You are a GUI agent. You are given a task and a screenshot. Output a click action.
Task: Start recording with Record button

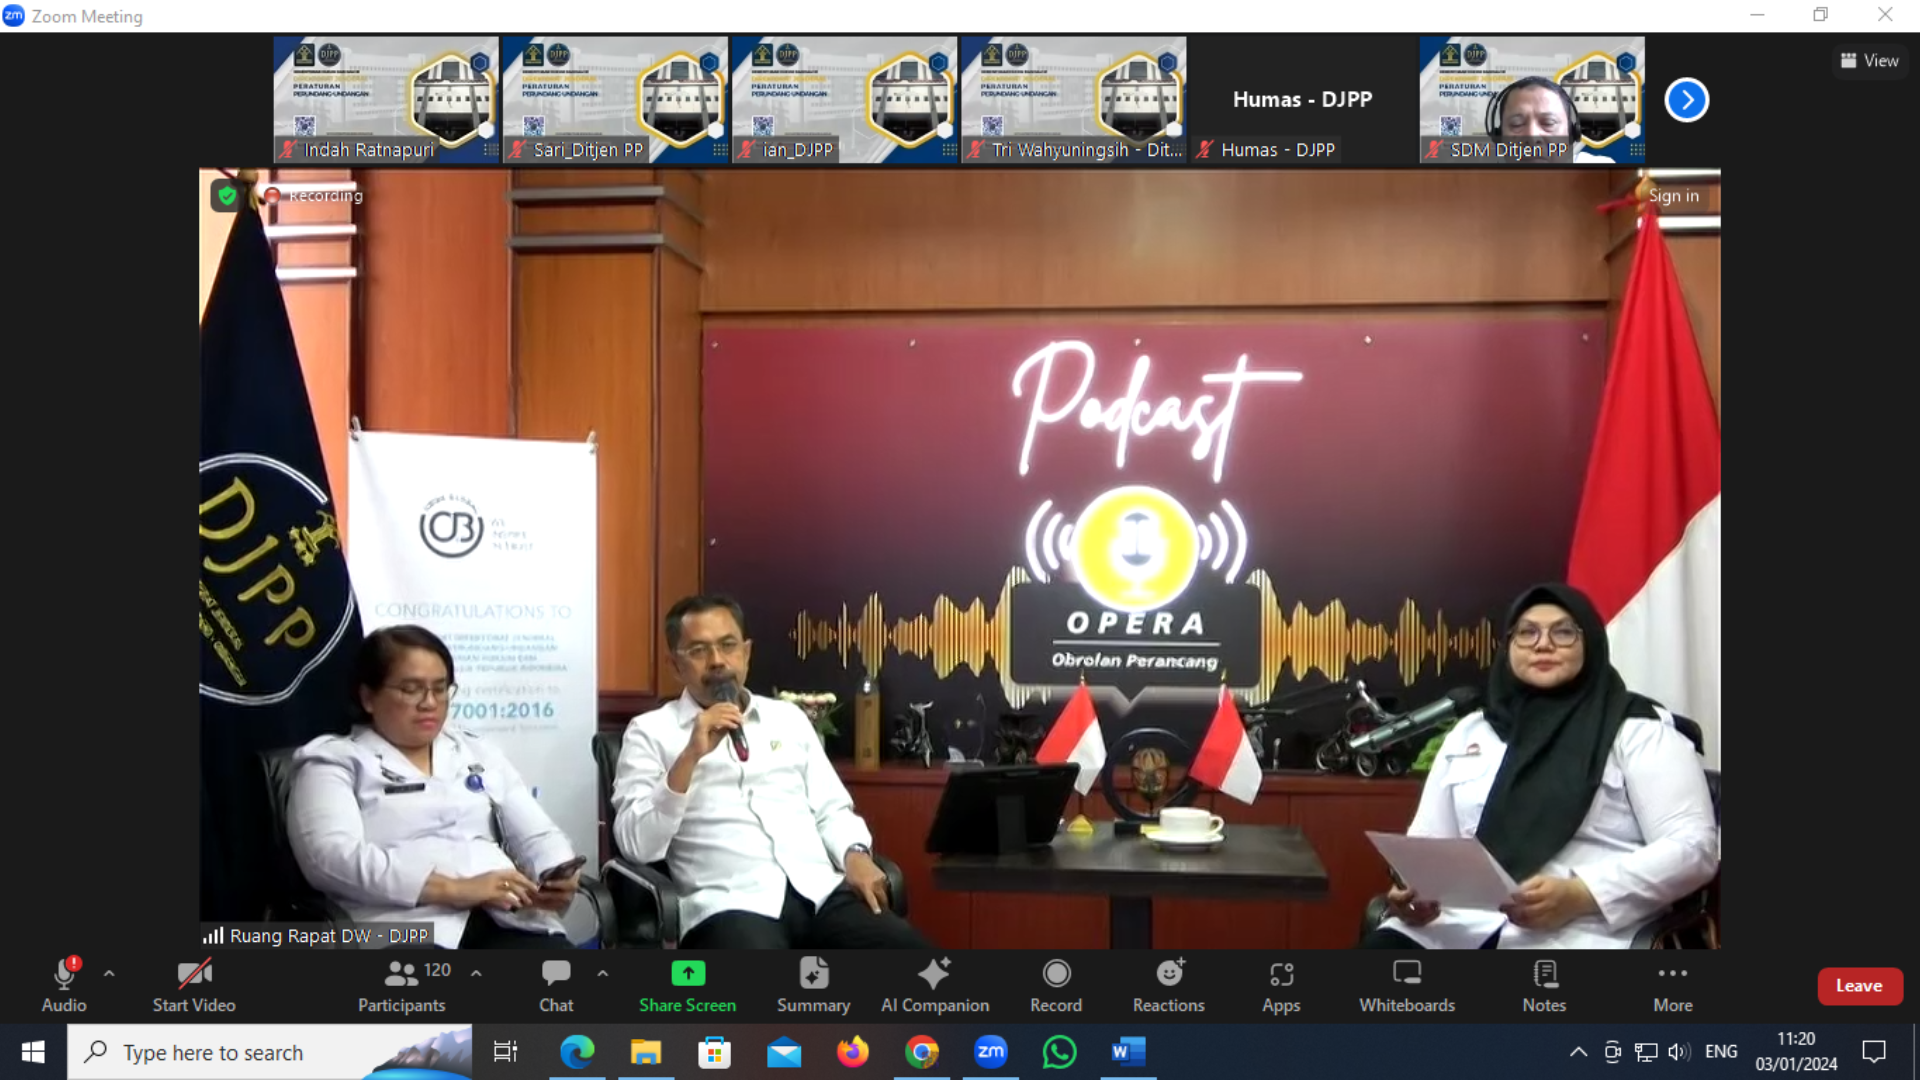click(x=1056, y=985)
